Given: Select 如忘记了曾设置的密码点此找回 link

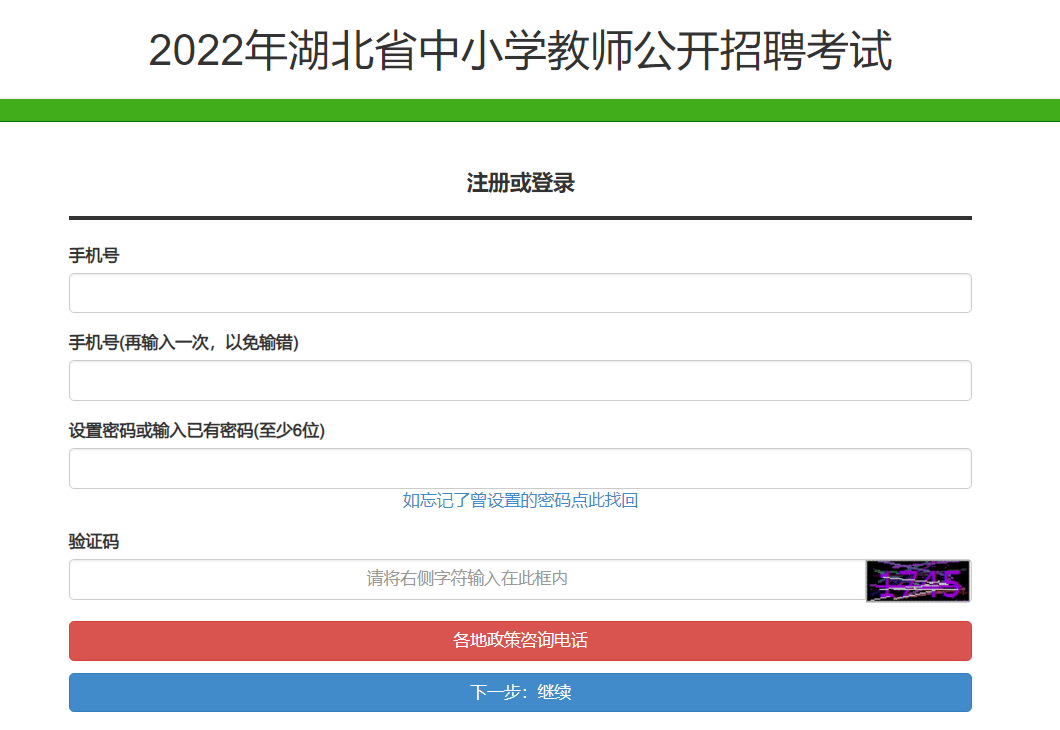Looking at the screenshot, I should click(x=520, y=500).
